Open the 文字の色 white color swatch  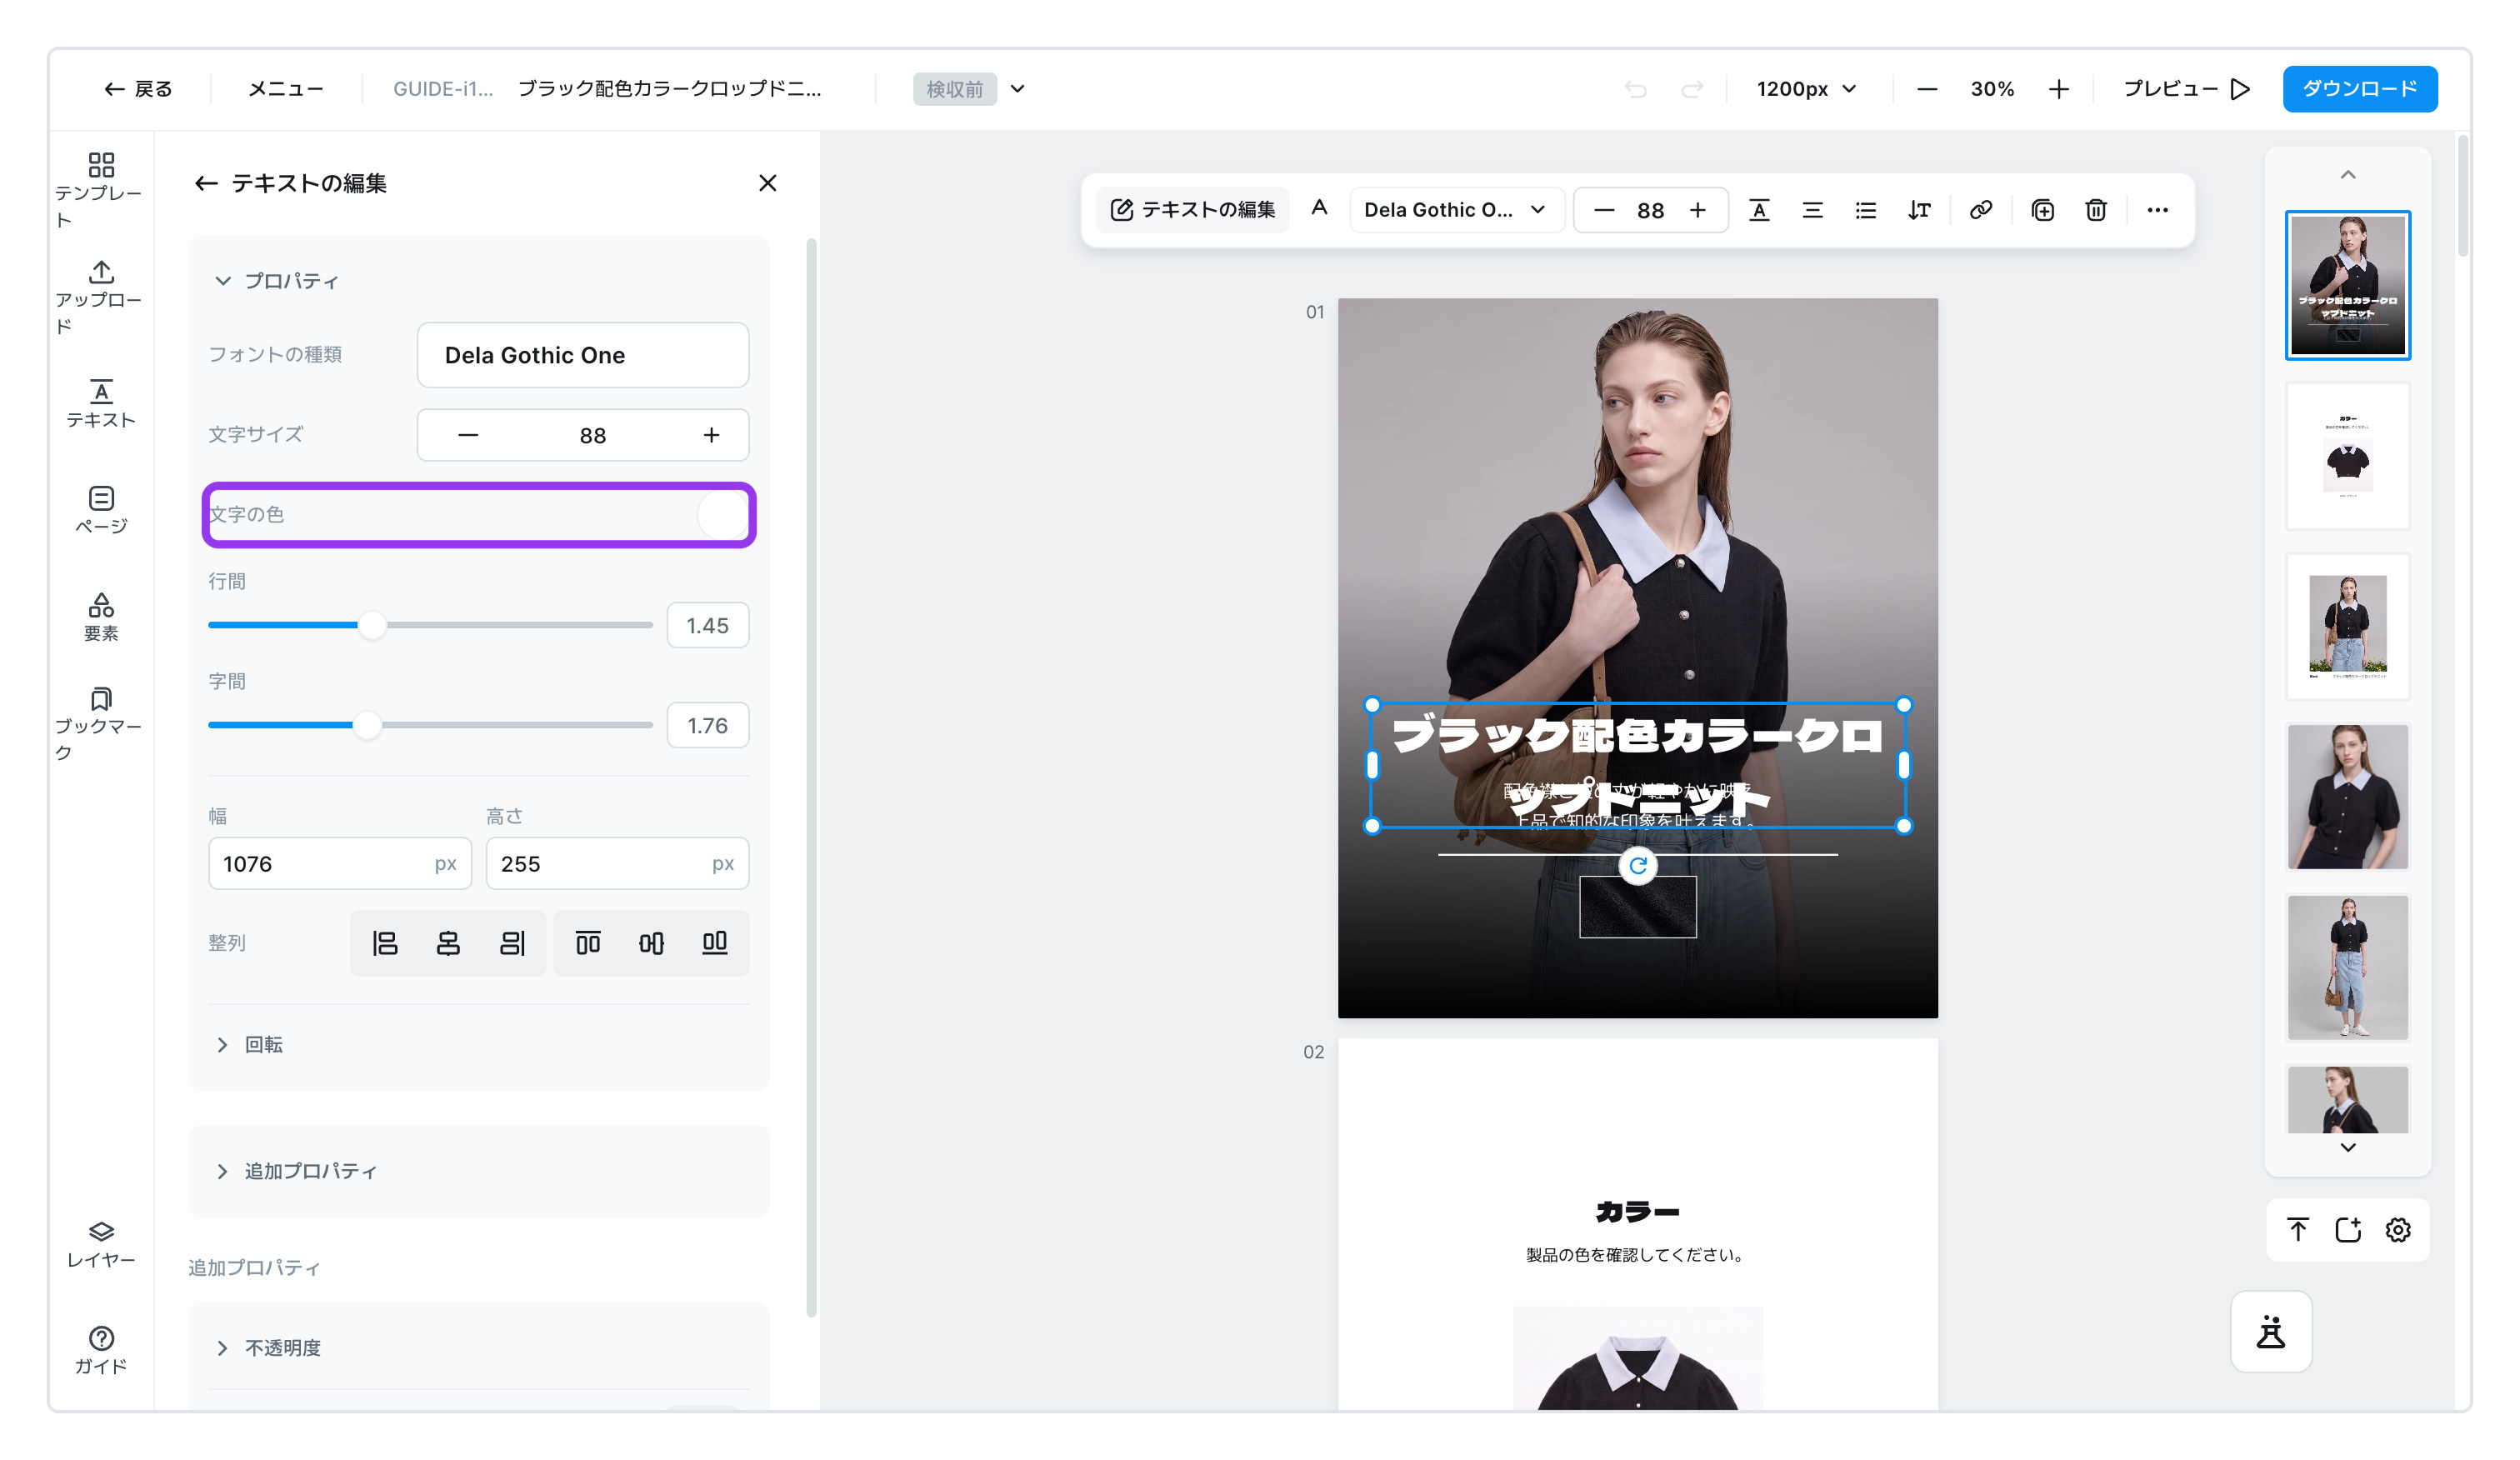point(722,515)
